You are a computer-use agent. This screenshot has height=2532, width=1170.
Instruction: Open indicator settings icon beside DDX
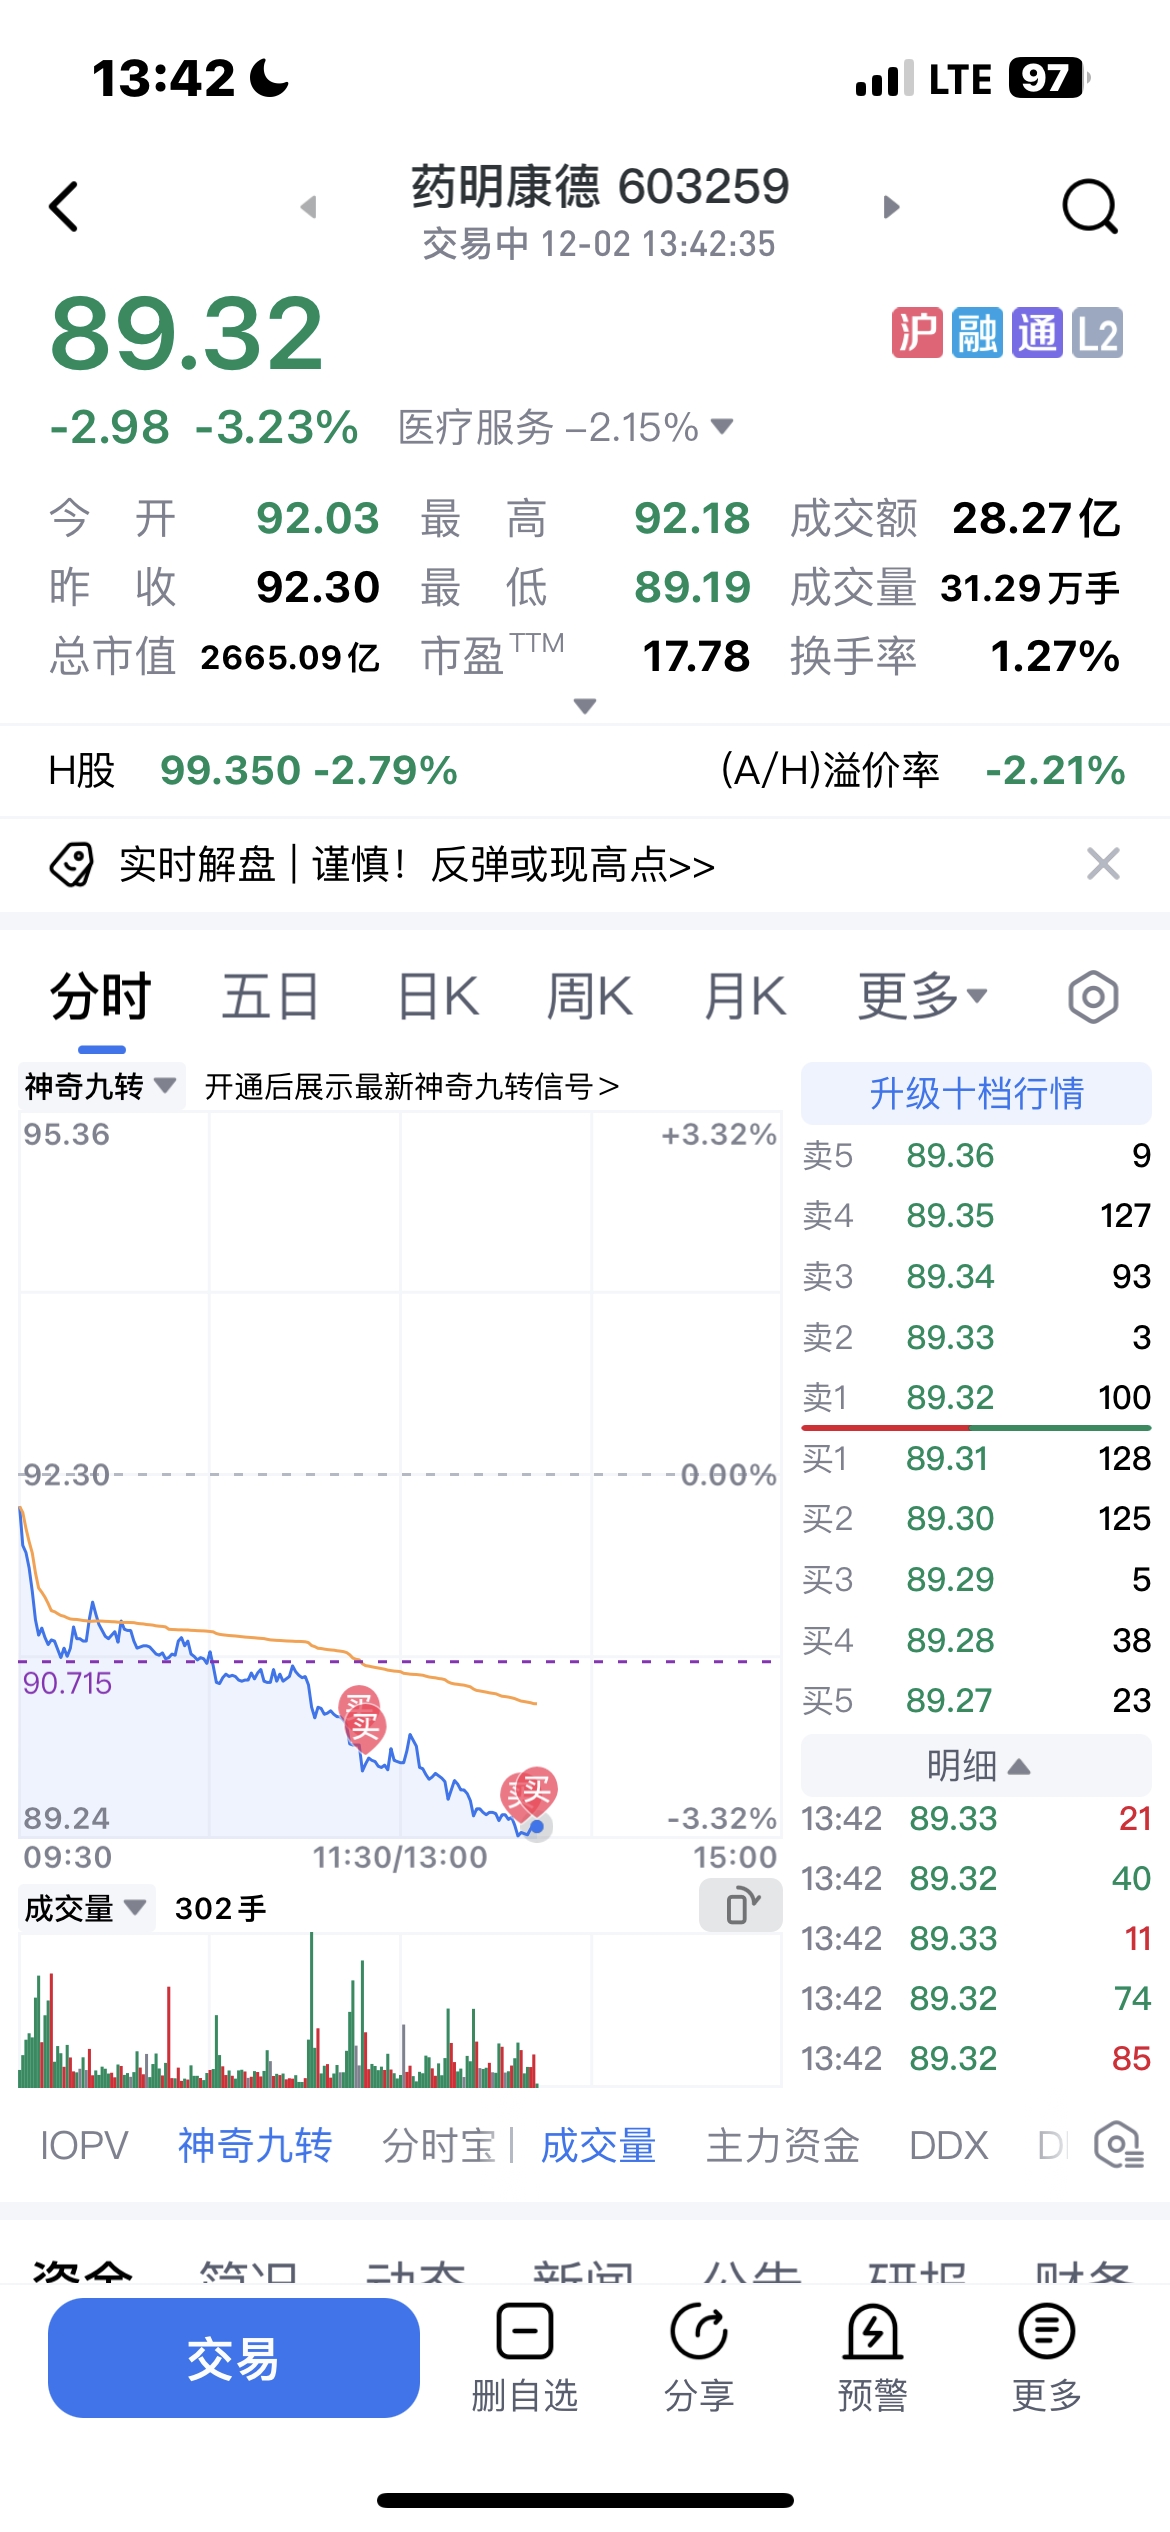pos(1118,2145)
